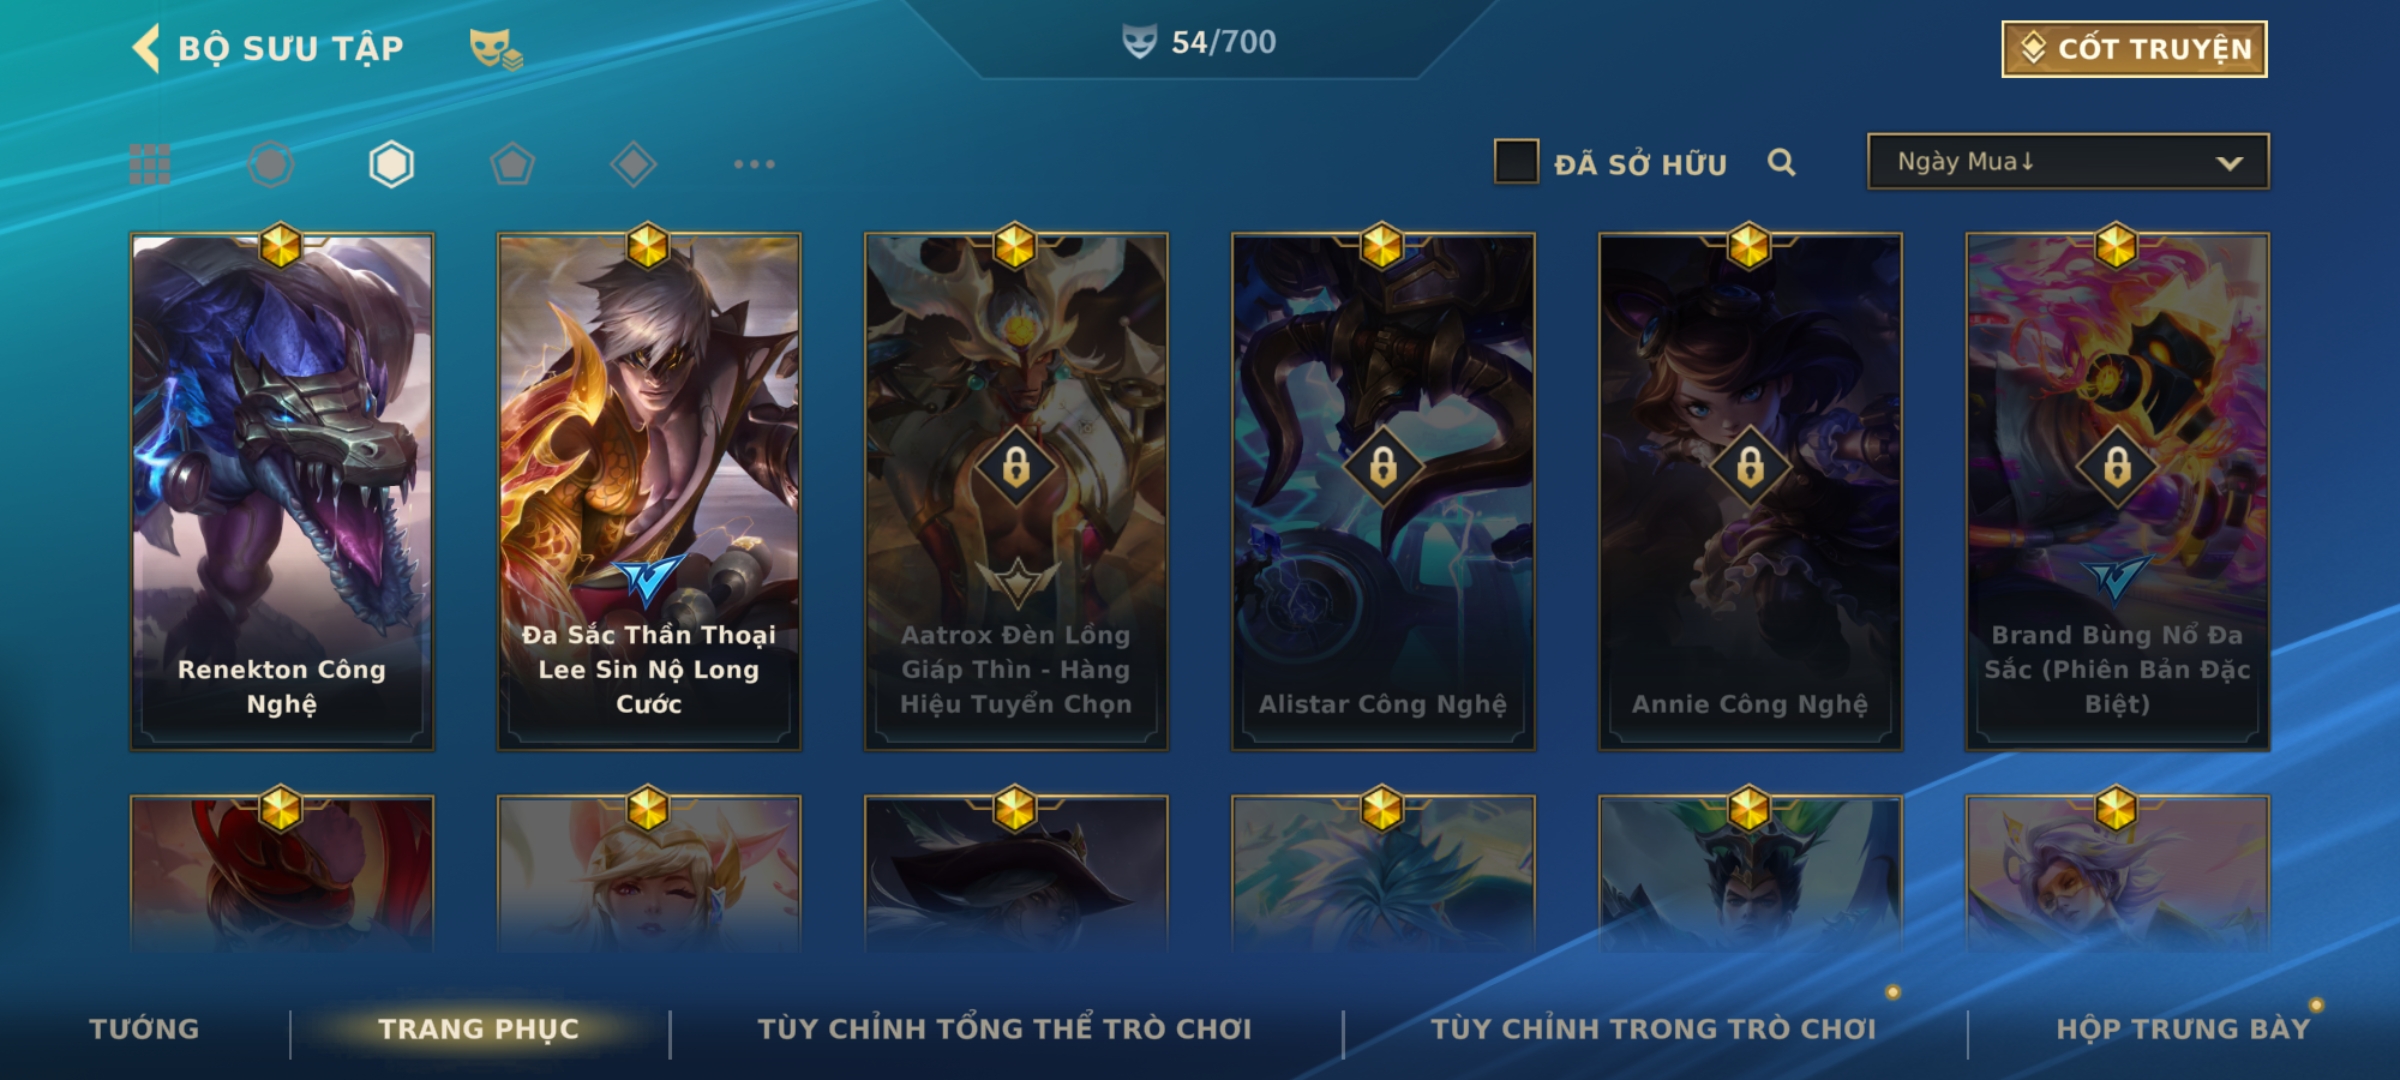Open the Ngày Mua sort dropdown
The image size is (2400, 1080).
click(x=2068, y=161)
